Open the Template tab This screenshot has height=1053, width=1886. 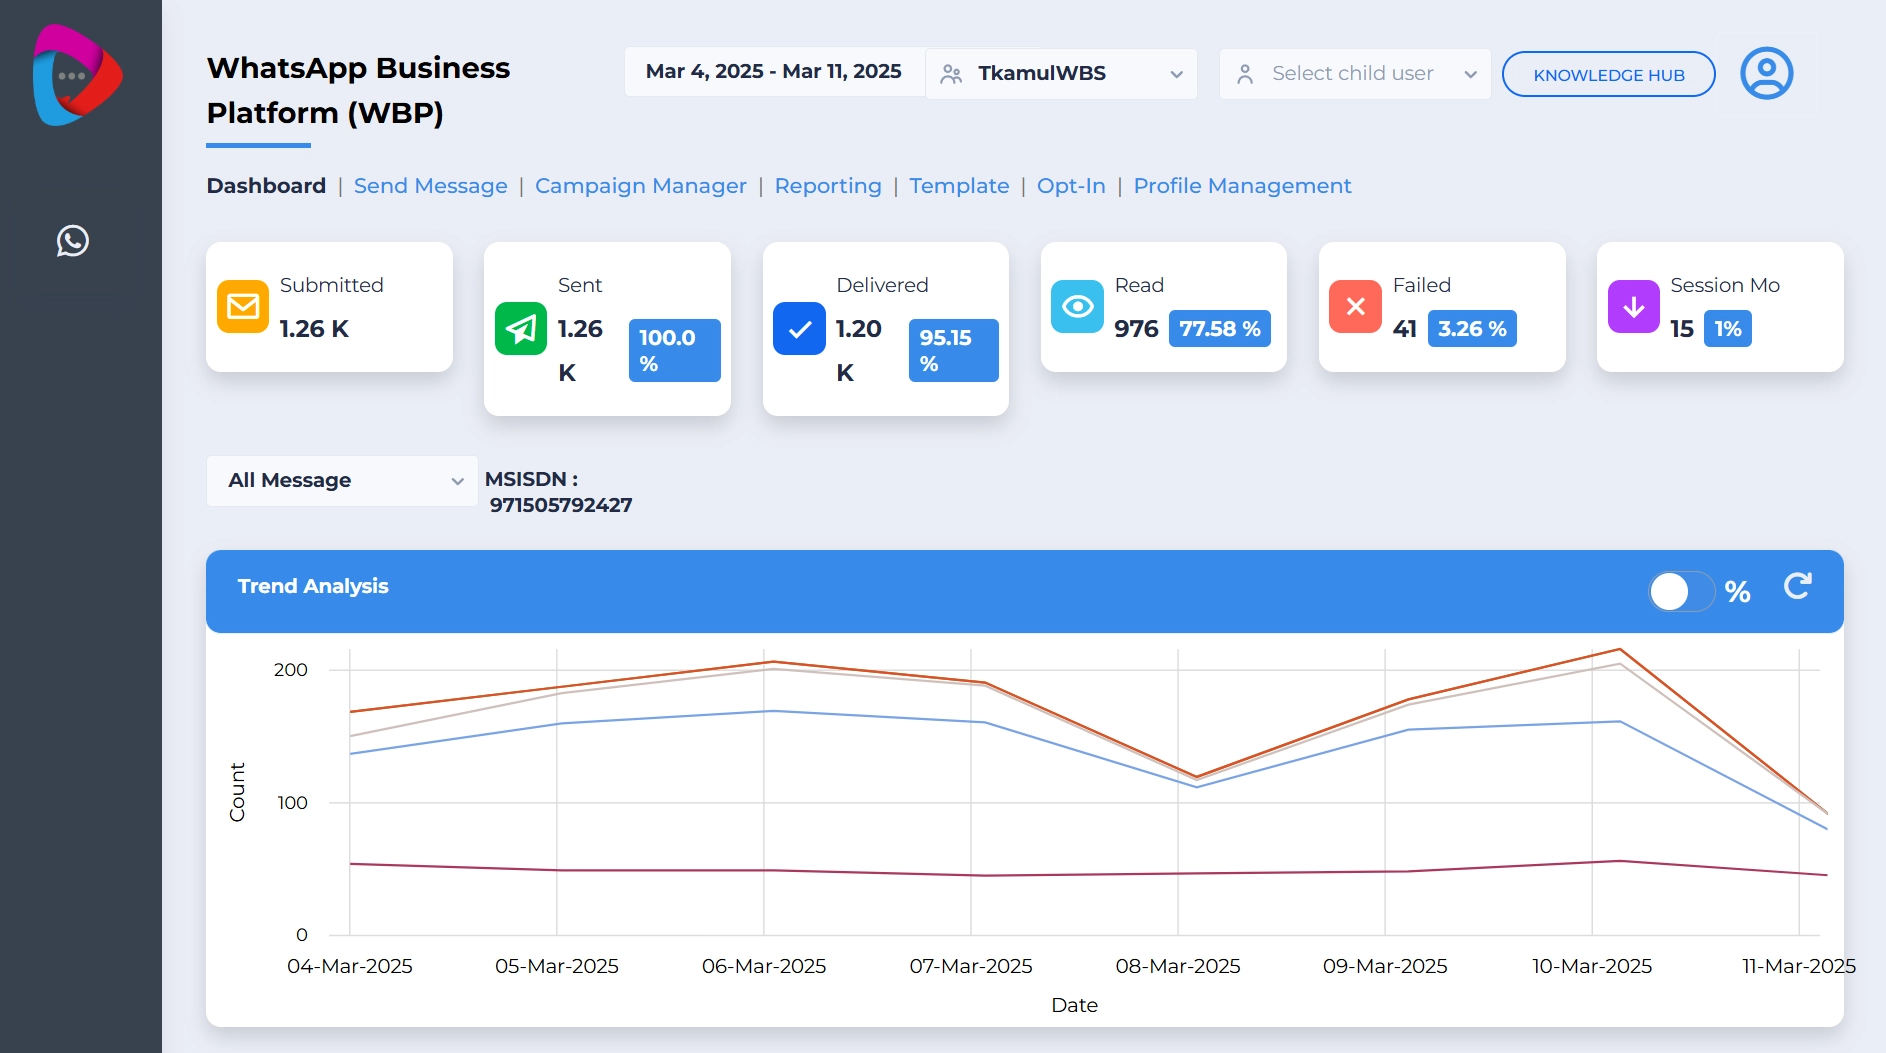tap(959, 186)
